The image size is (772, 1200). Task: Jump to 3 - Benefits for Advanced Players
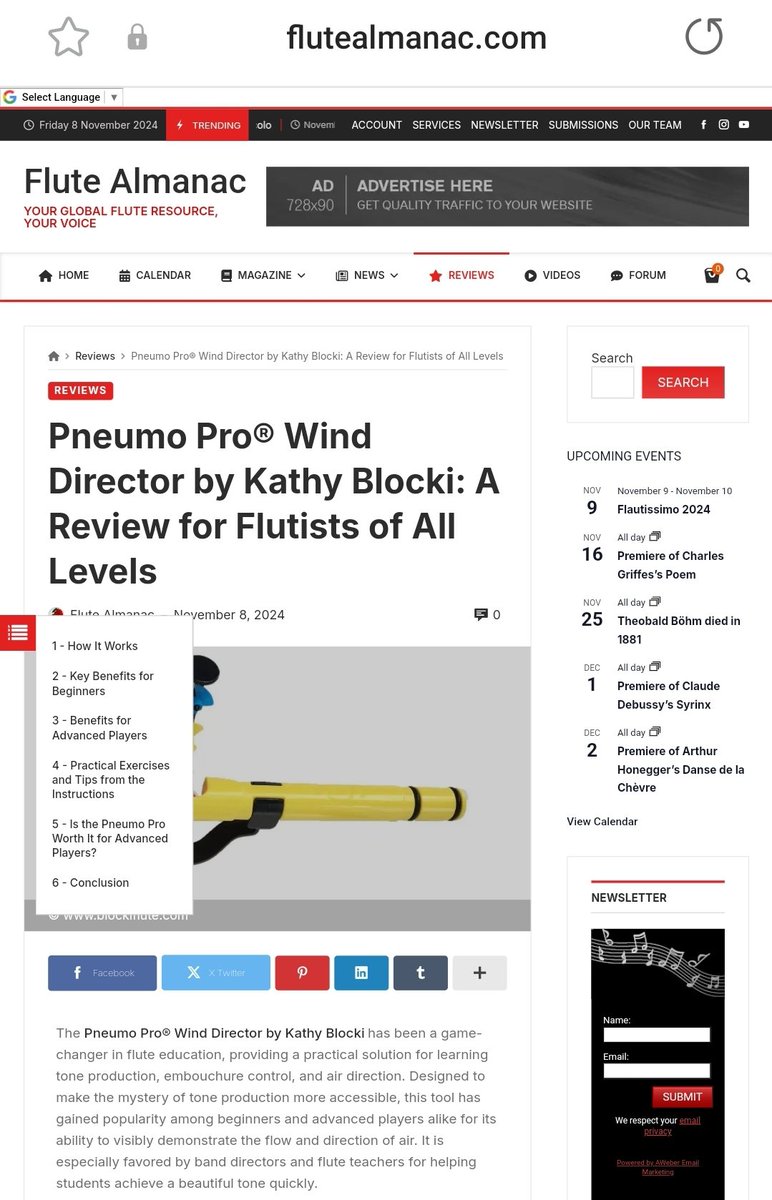coord(100,728)
